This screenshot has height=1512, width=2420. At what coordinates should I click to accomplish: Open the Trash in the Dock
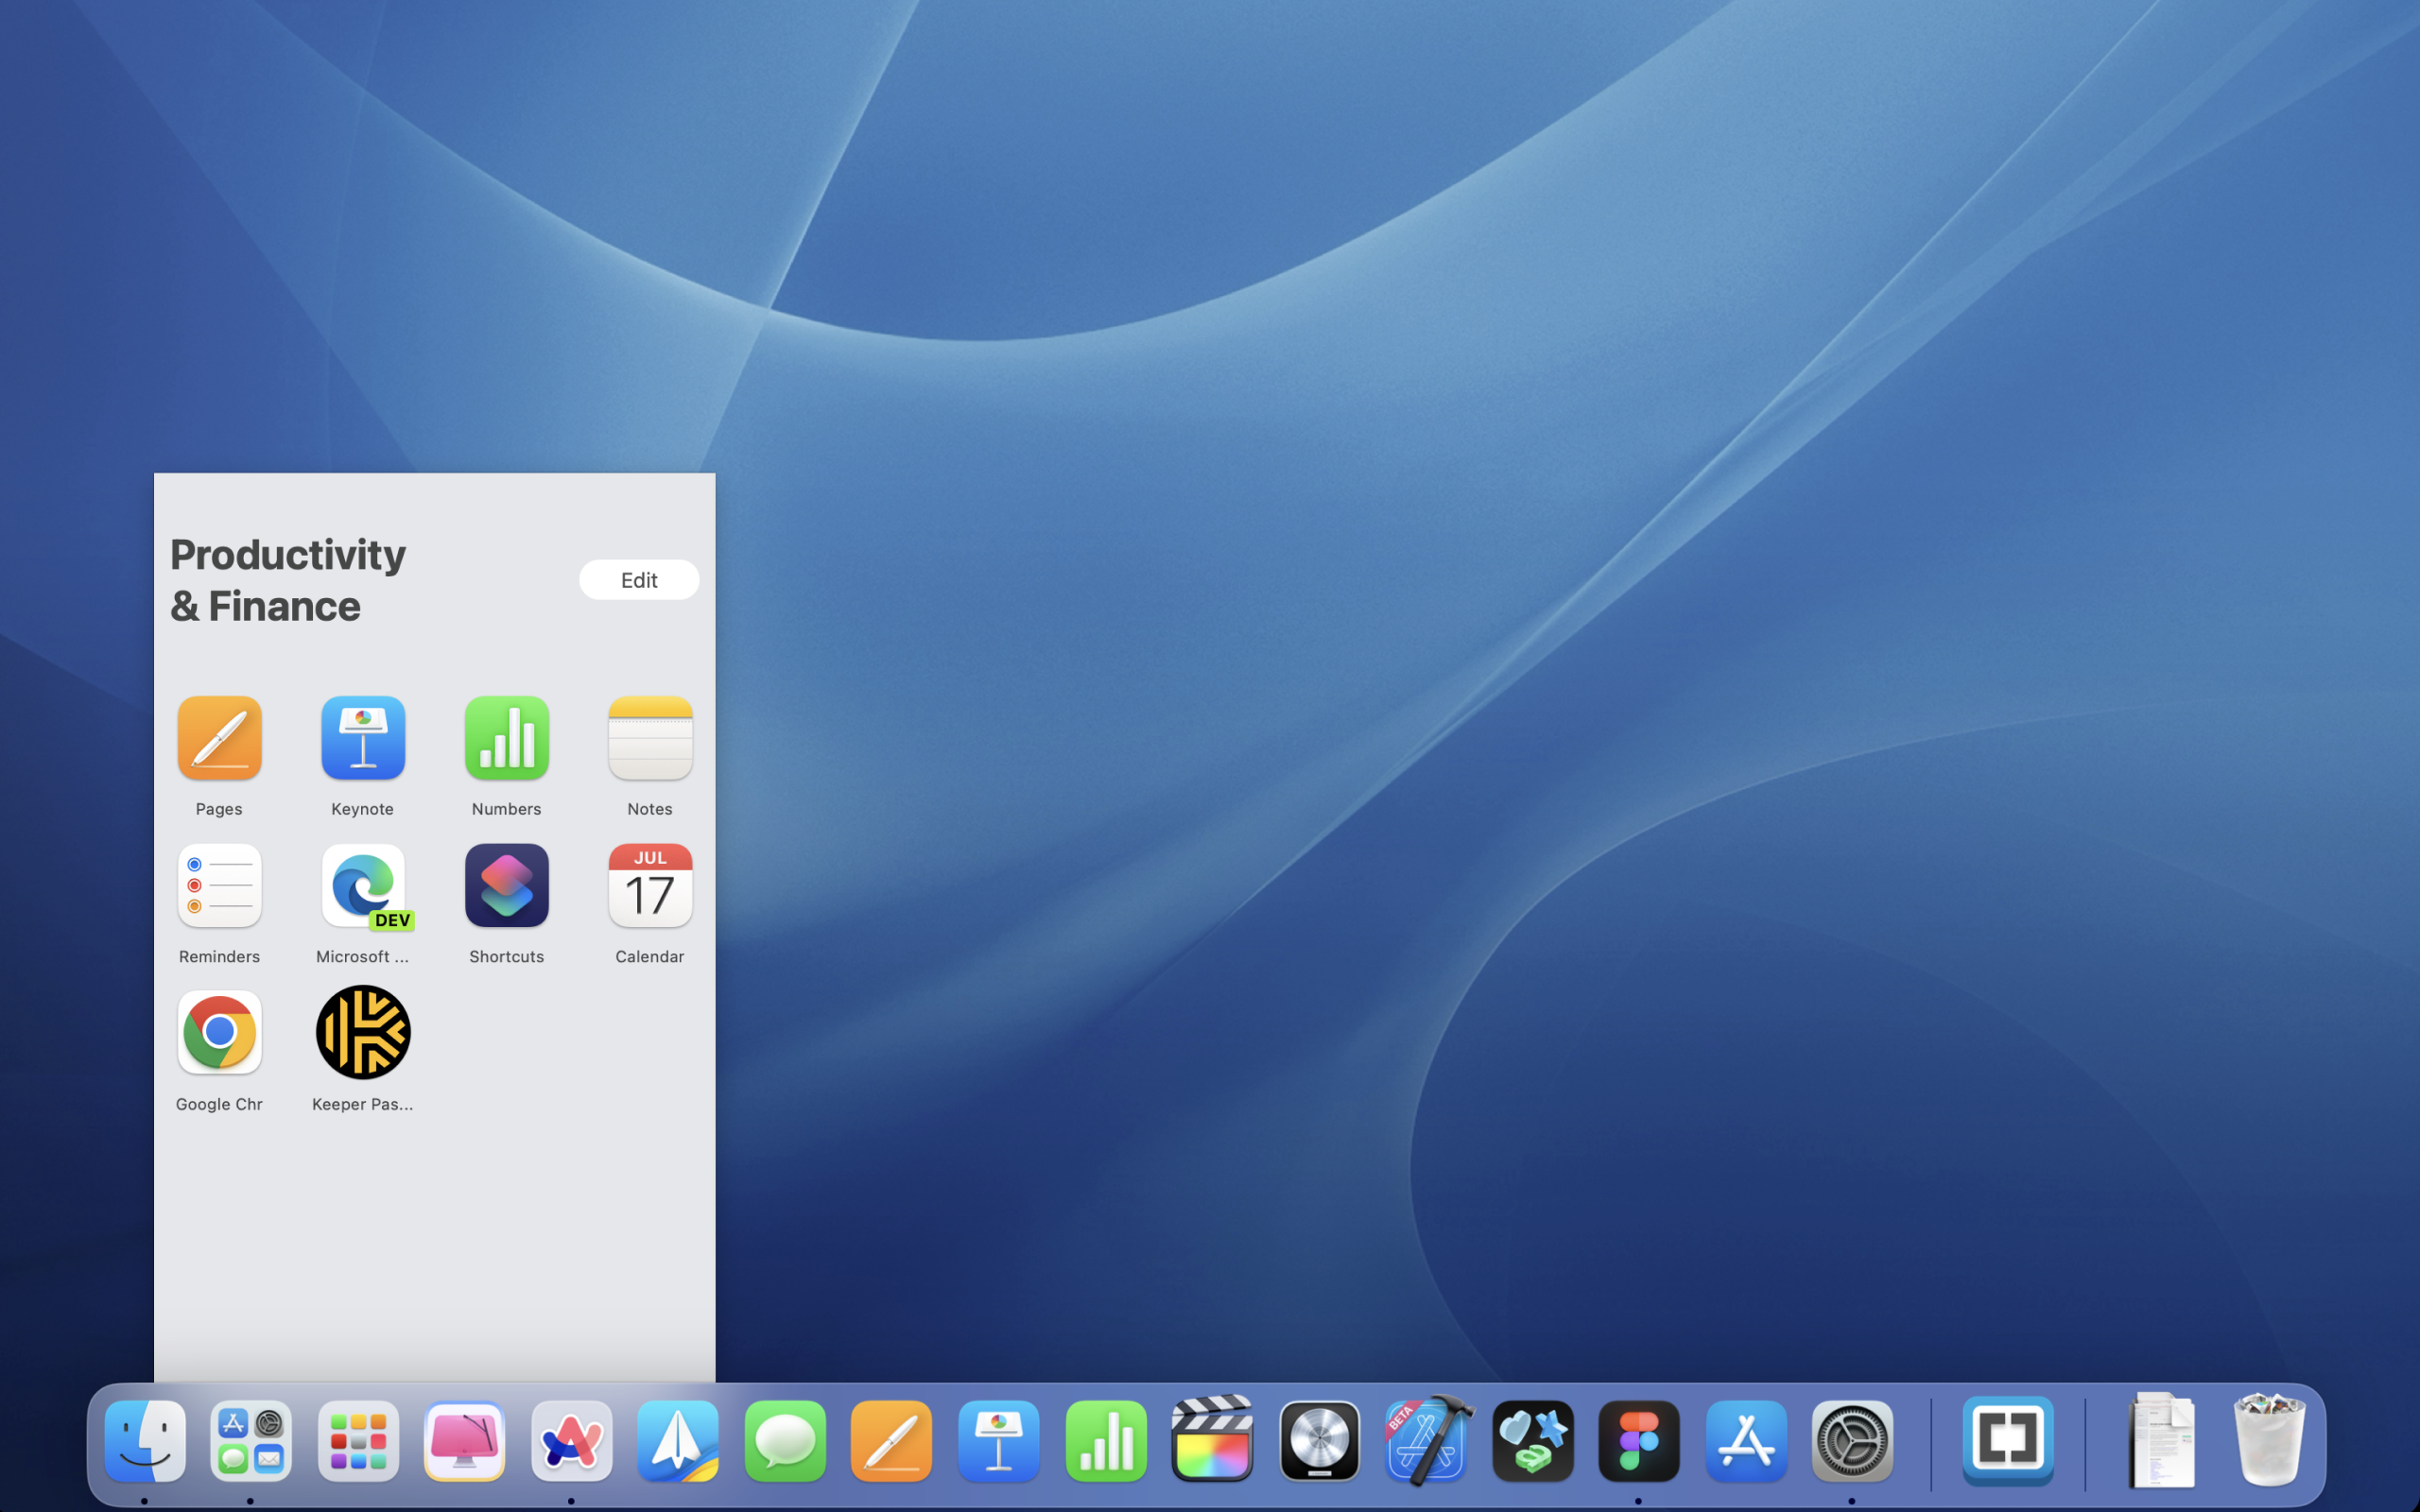(2269, 1441)
